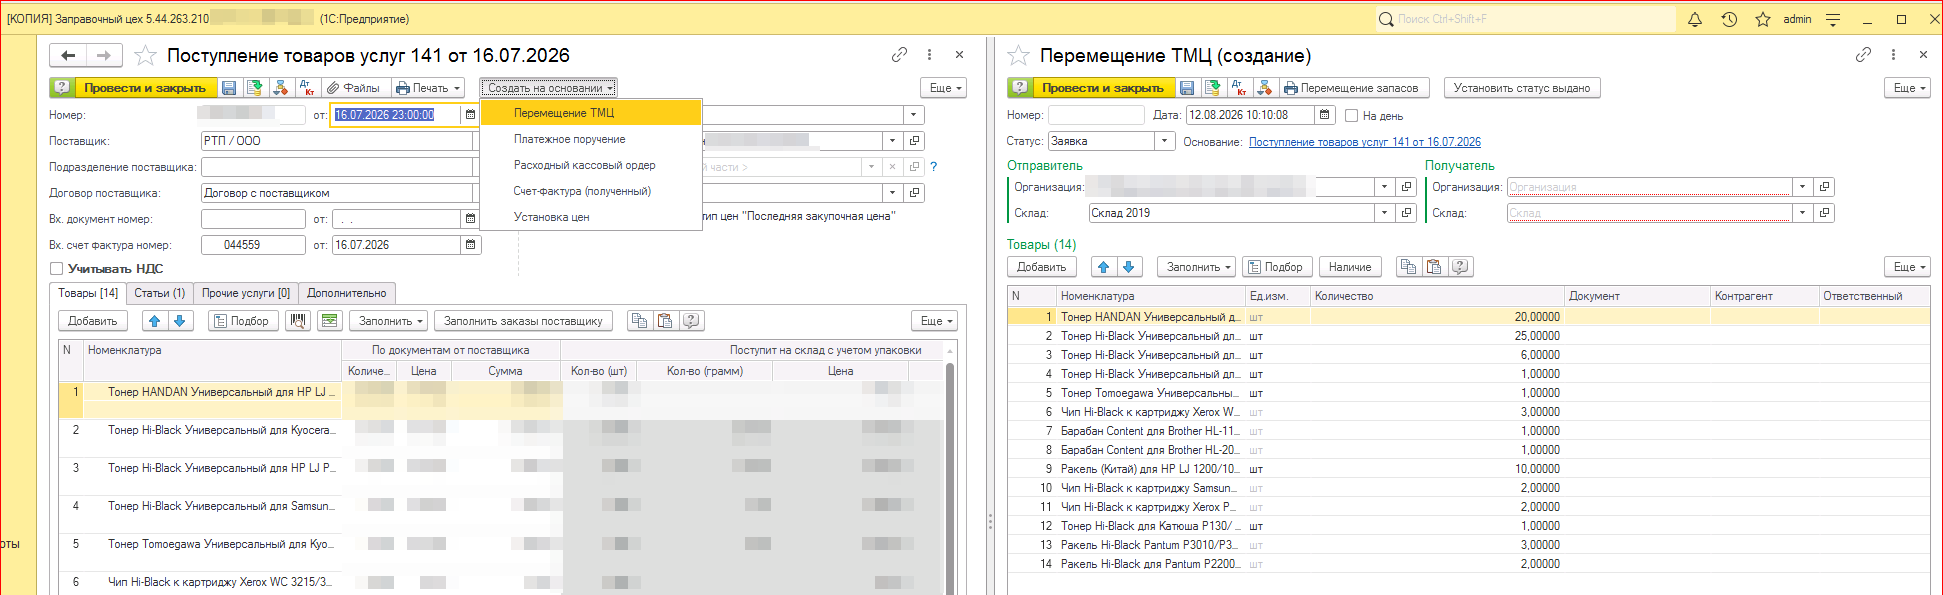Image resolution: width=1943 pixels, height=595 pixels.
Task: Click Заполнить заказы поставщику button
Action: pos(523,321)
